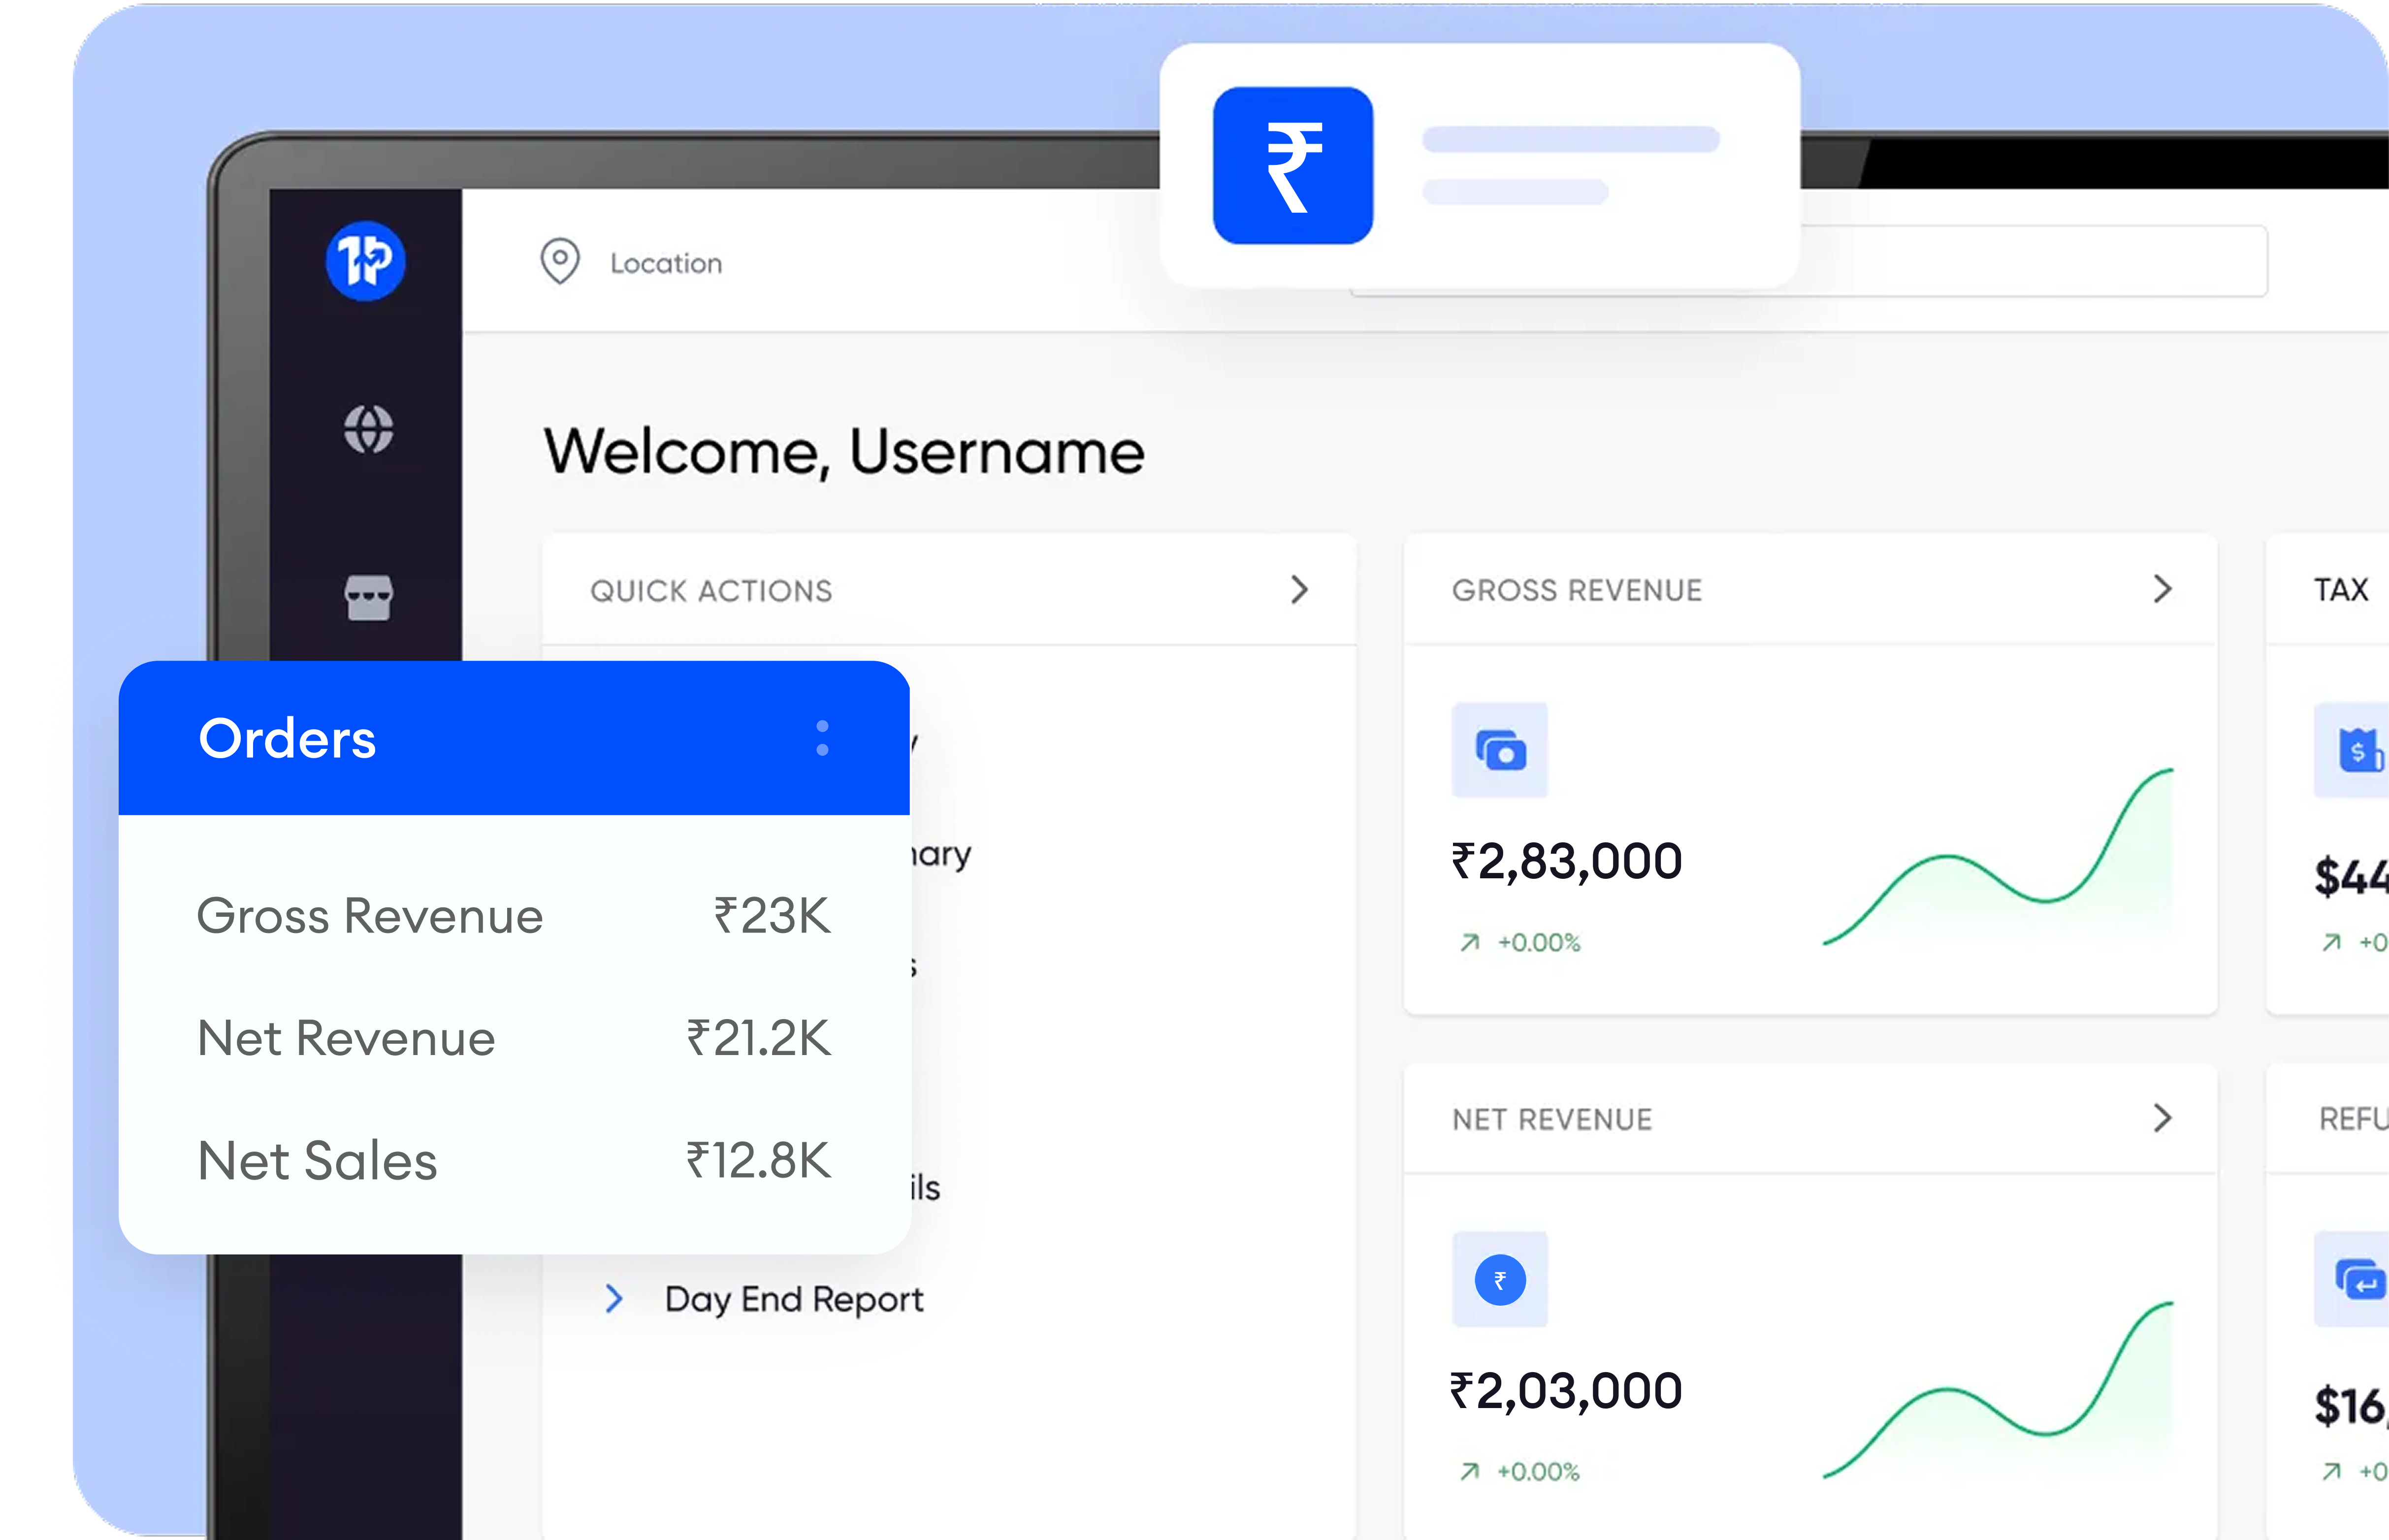Open the Day End Report link
This screenshot has height=1540, width=2389.
click(794, 1299)
